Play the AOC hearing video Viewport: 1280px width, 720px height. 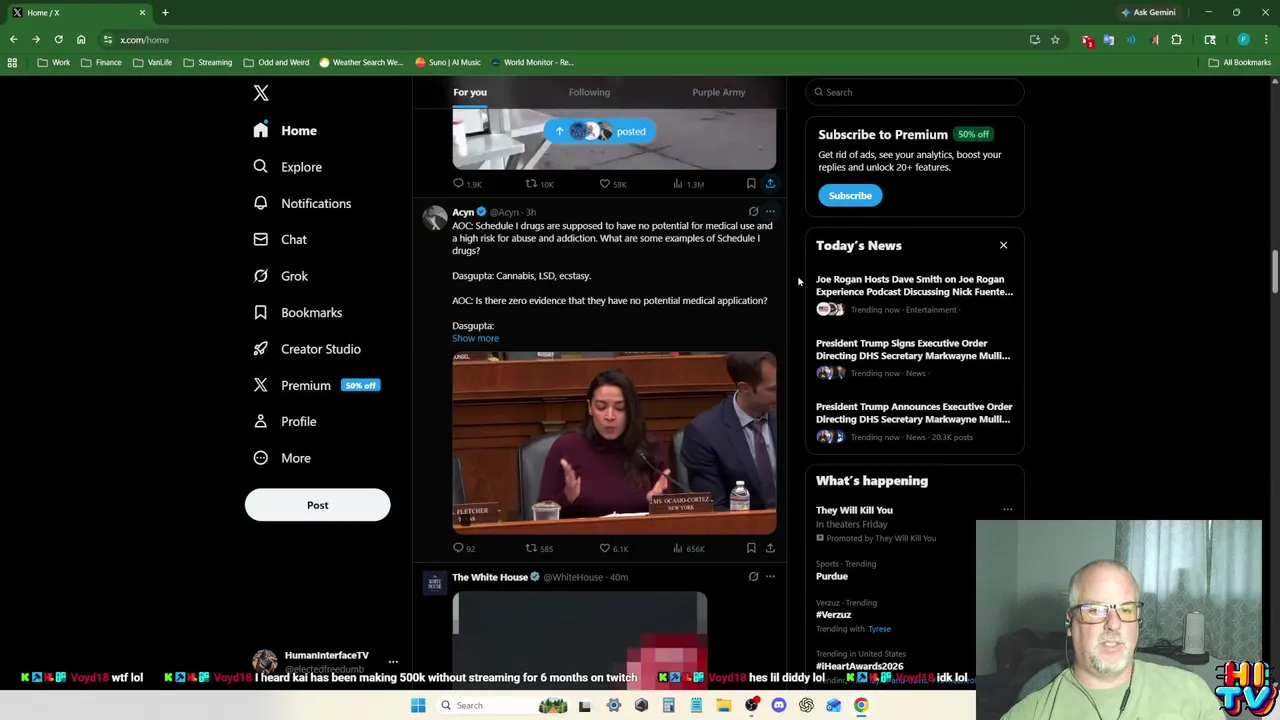click(614, 443)
